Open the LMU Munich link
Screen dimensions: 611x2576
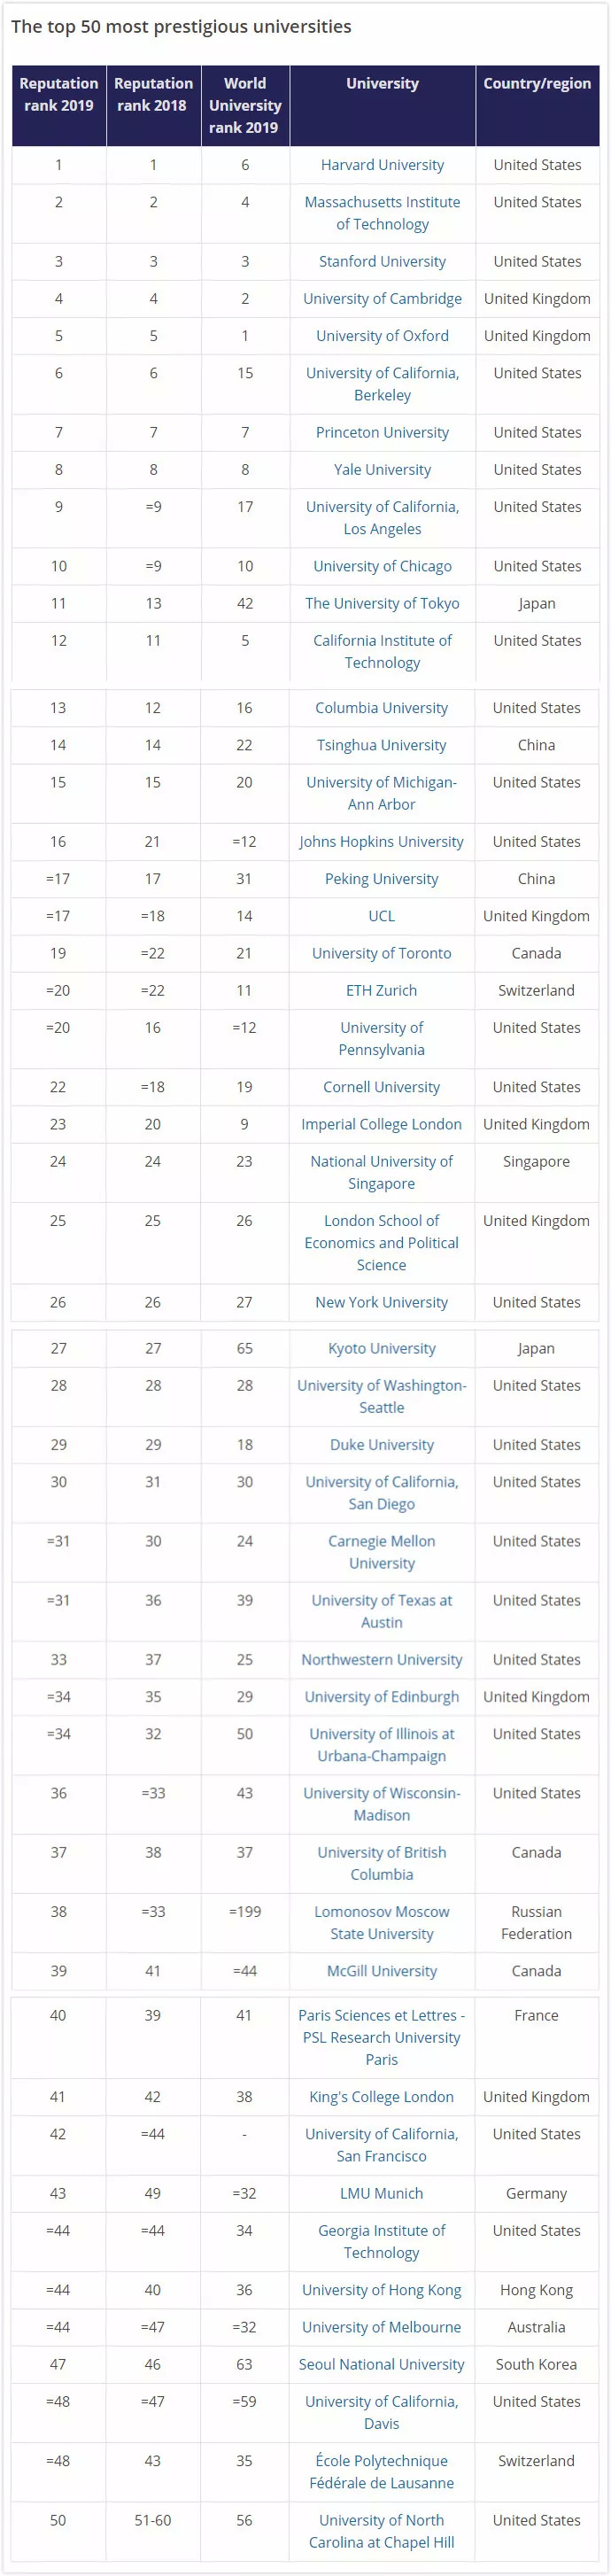tap(381, 2193)
